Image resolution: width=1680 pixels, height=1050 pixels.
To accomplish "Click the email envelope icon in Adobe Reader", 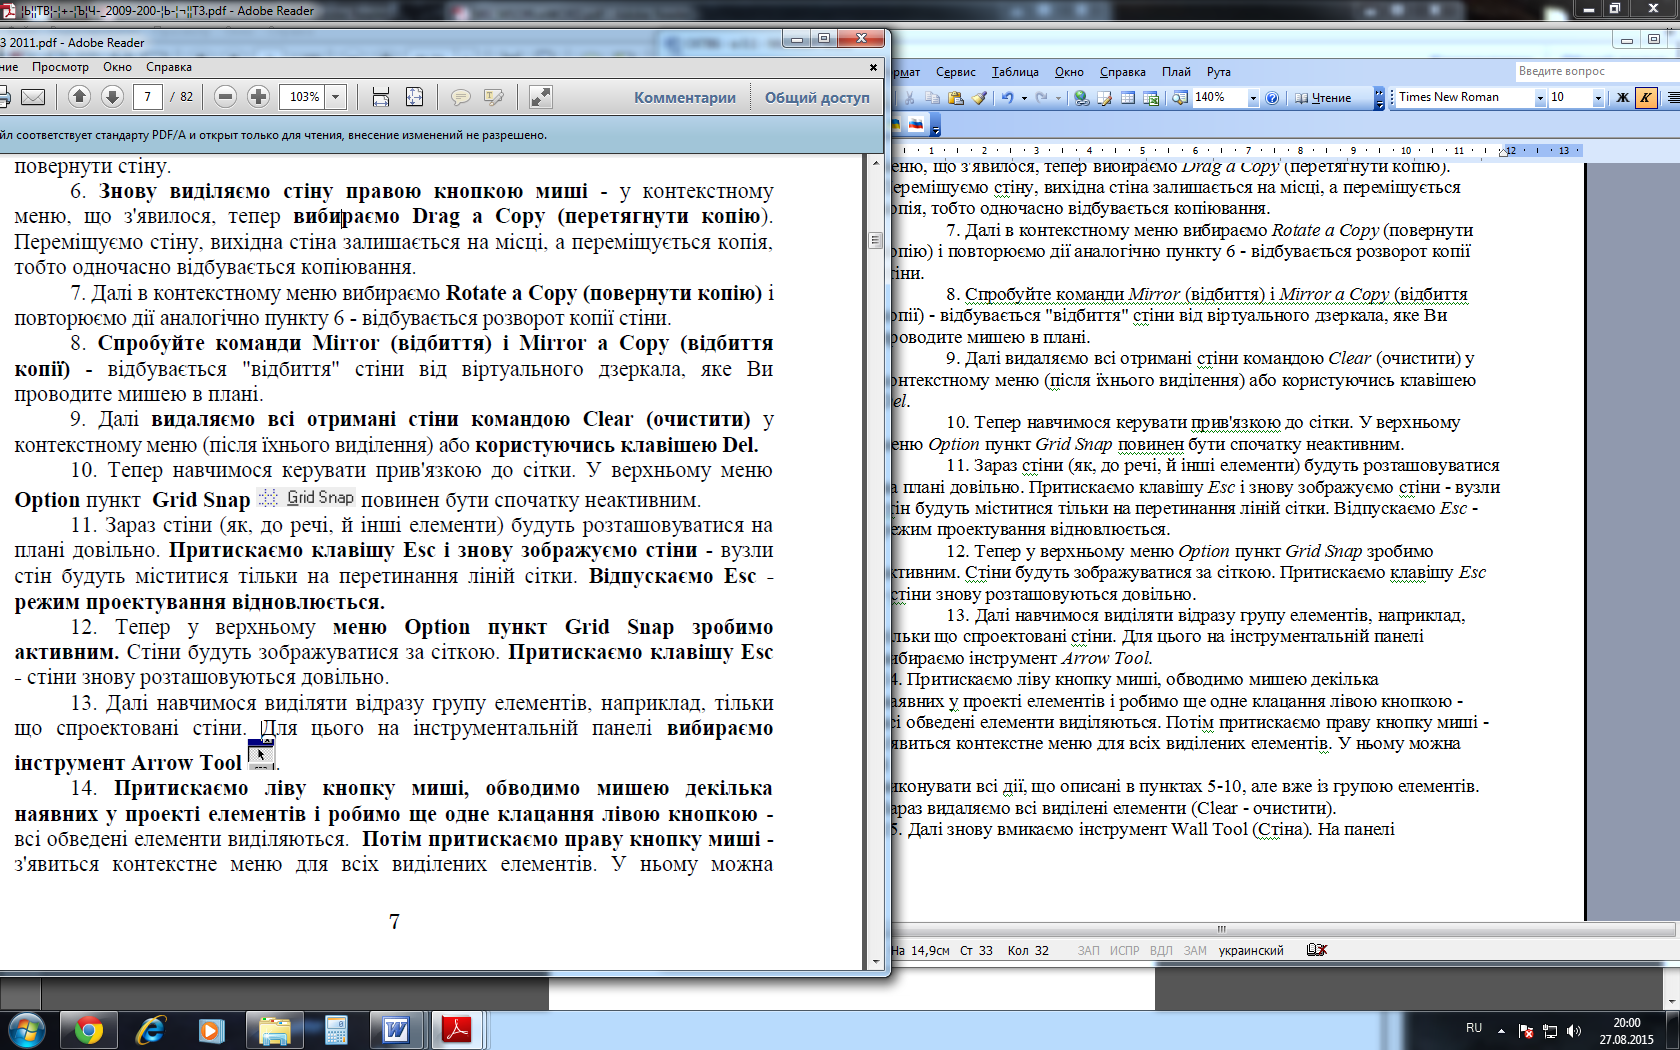I will pos(33,97).
